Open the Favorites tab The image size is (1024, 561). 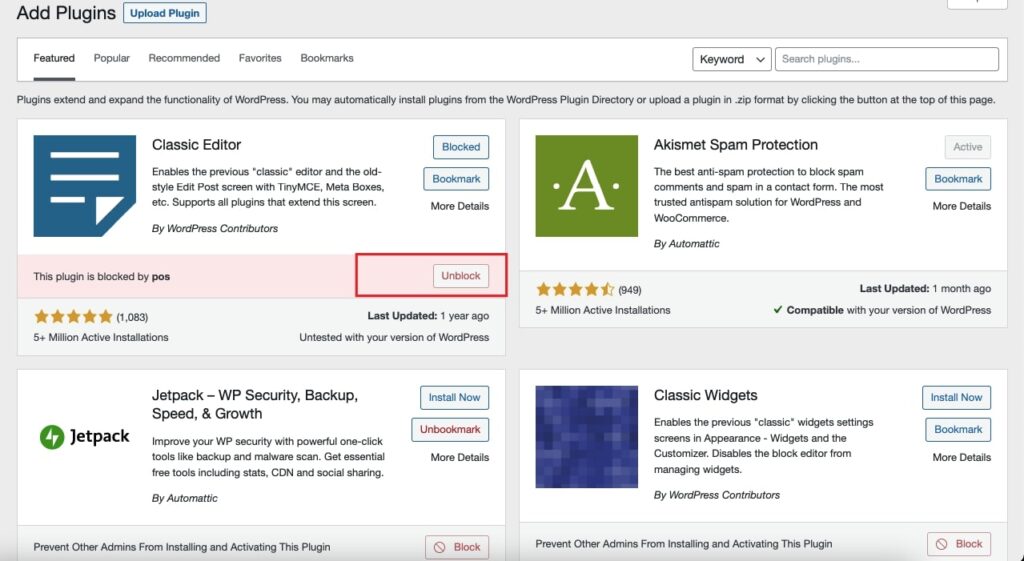260,58
